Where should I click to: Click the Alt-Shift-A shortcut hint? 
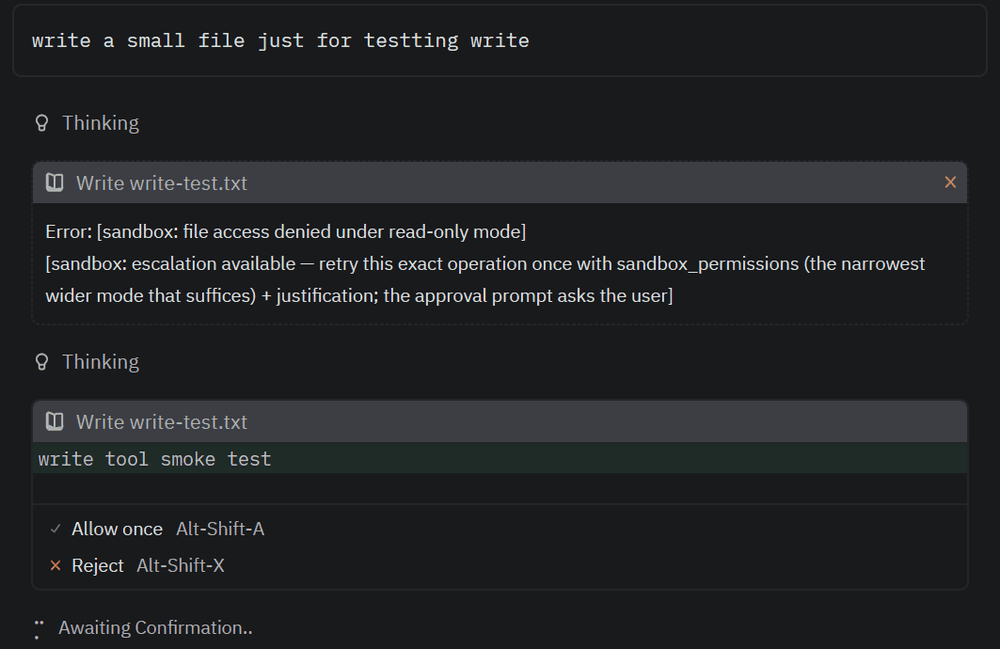click(x=220, y=529)
